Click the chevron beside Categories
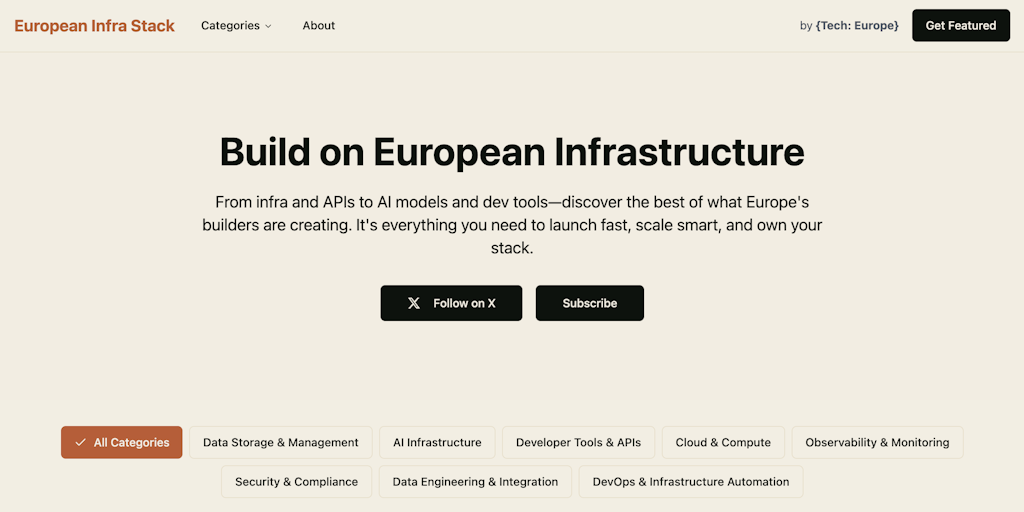Viewport: 1024px width, 512px height. pyautogui.click(x=268, y=27)
